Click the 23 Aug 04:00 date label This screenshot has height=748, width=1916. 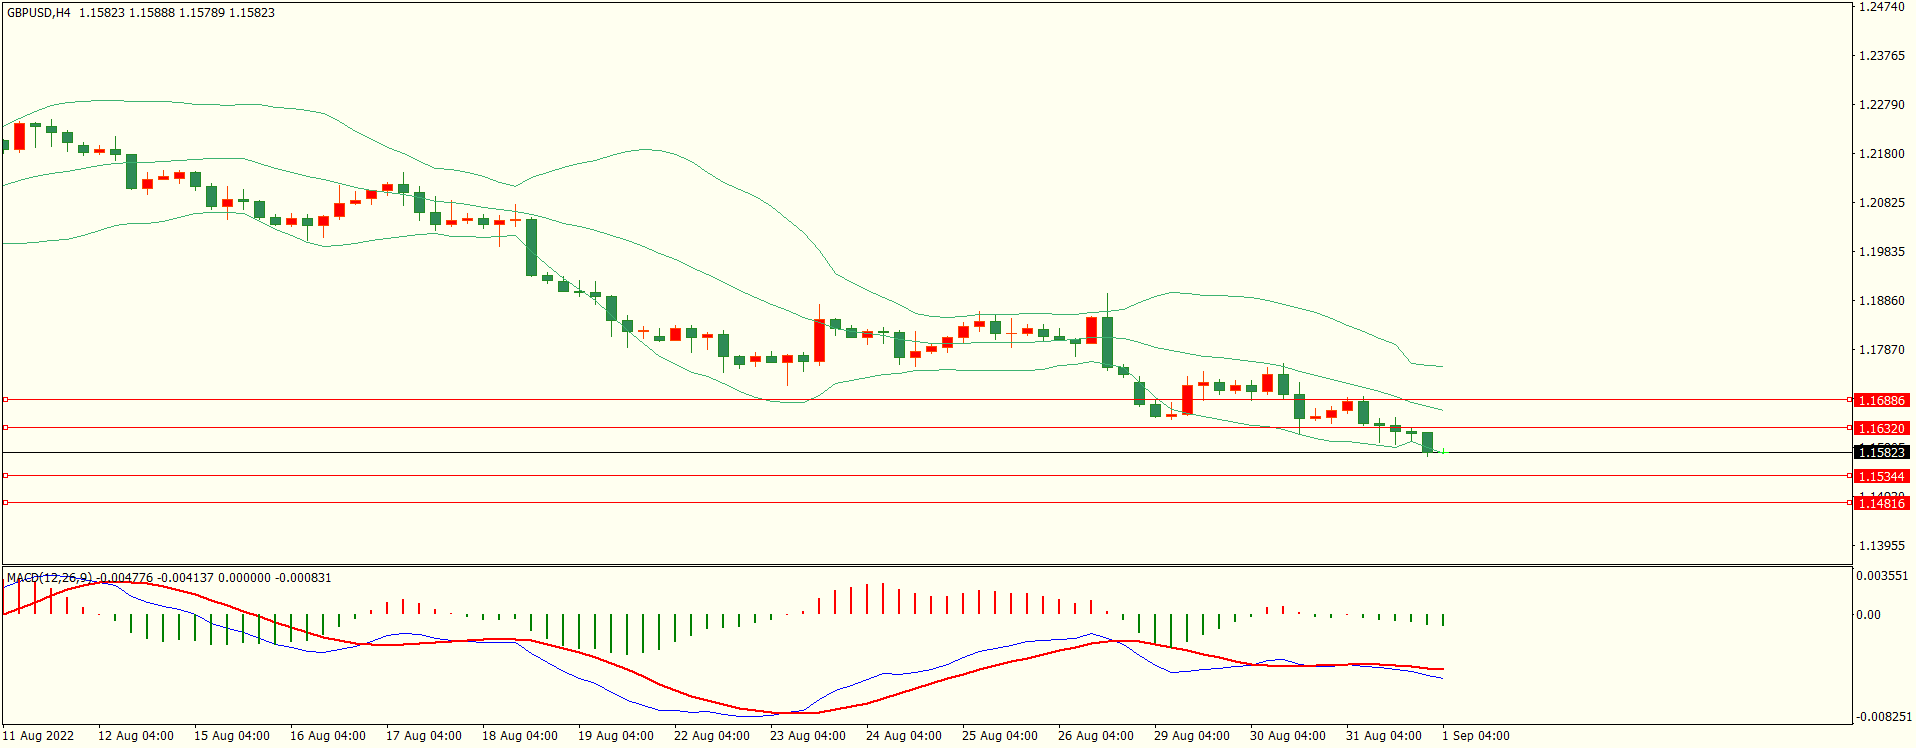coord(807,736)
